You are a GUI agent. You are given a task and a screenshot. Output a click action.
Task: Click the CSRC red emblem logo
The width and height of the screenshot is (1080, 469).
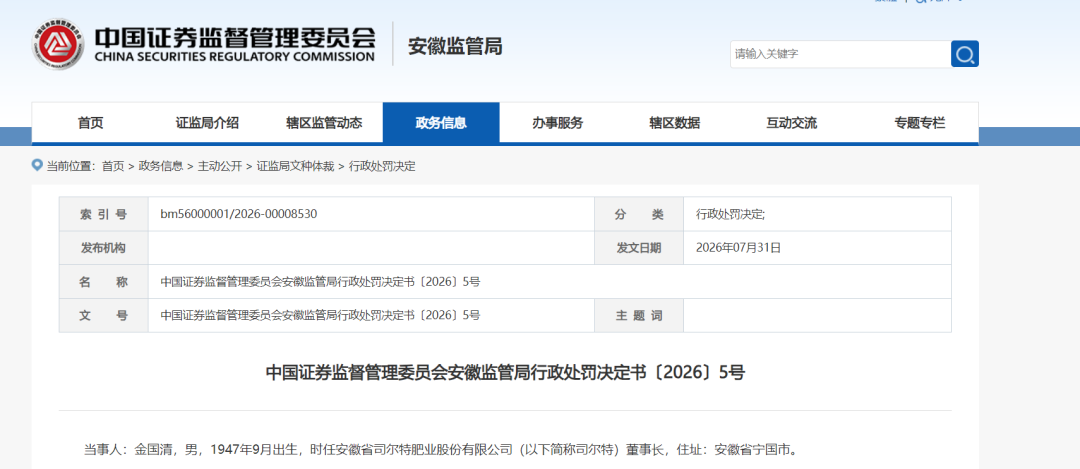(x=60, y=43)
